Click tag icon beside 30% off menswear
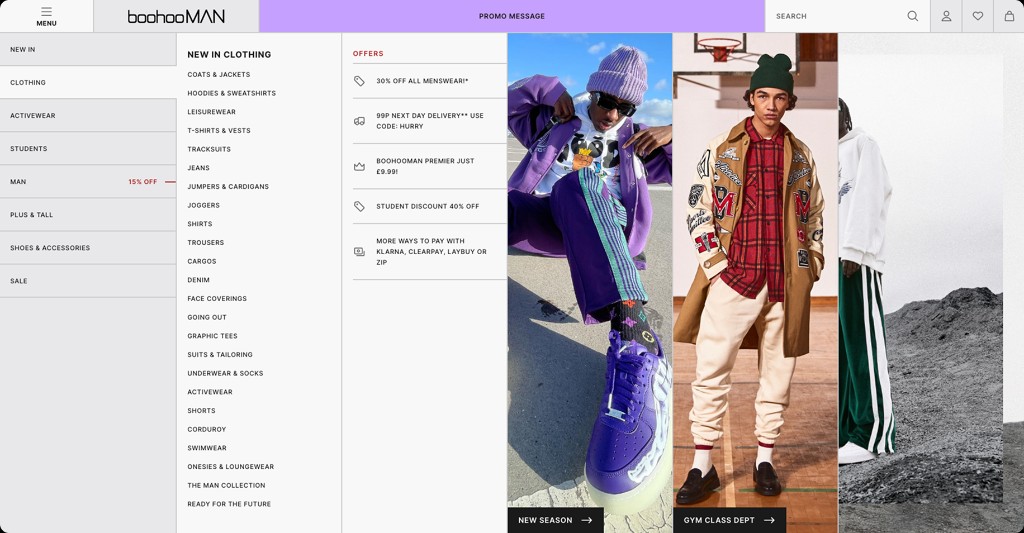 359,81
